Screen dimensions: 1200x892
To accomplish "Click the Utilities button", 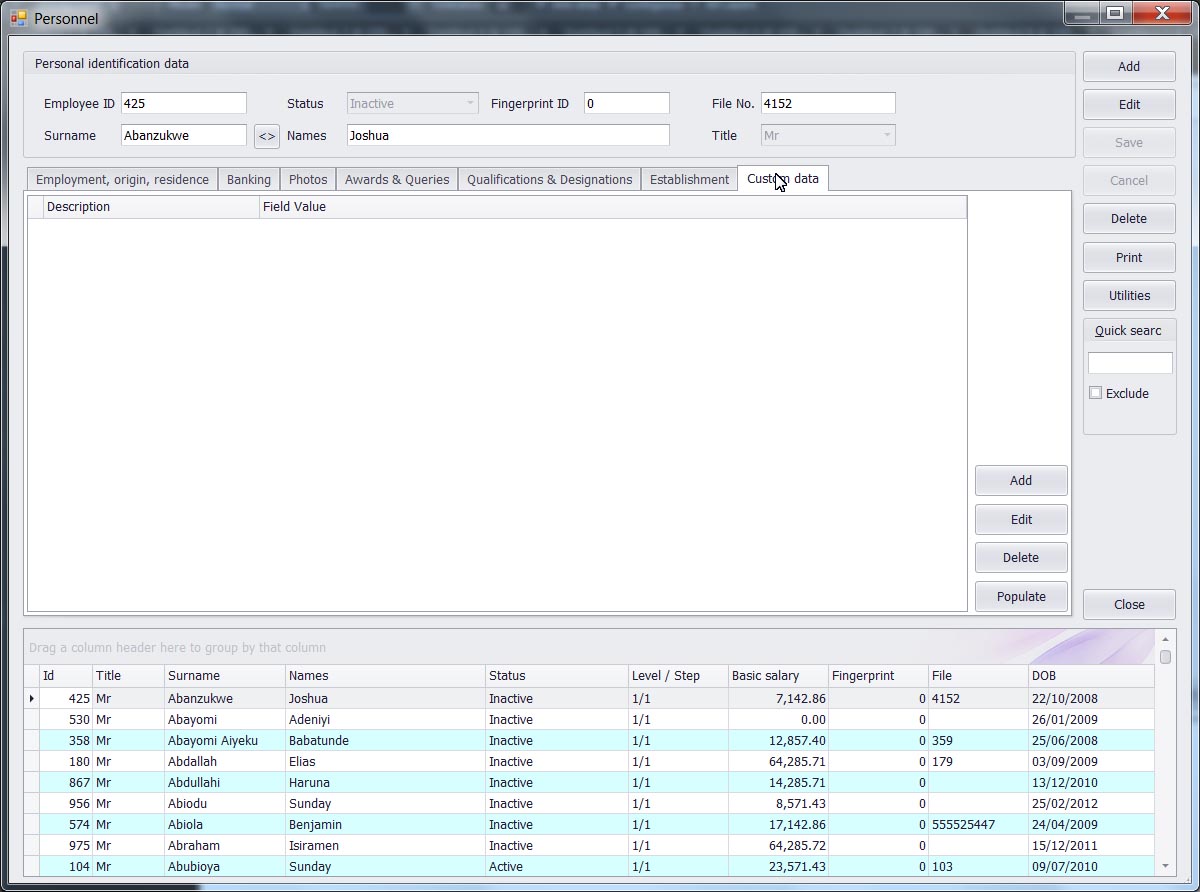I will click(x=1129, y=296).
